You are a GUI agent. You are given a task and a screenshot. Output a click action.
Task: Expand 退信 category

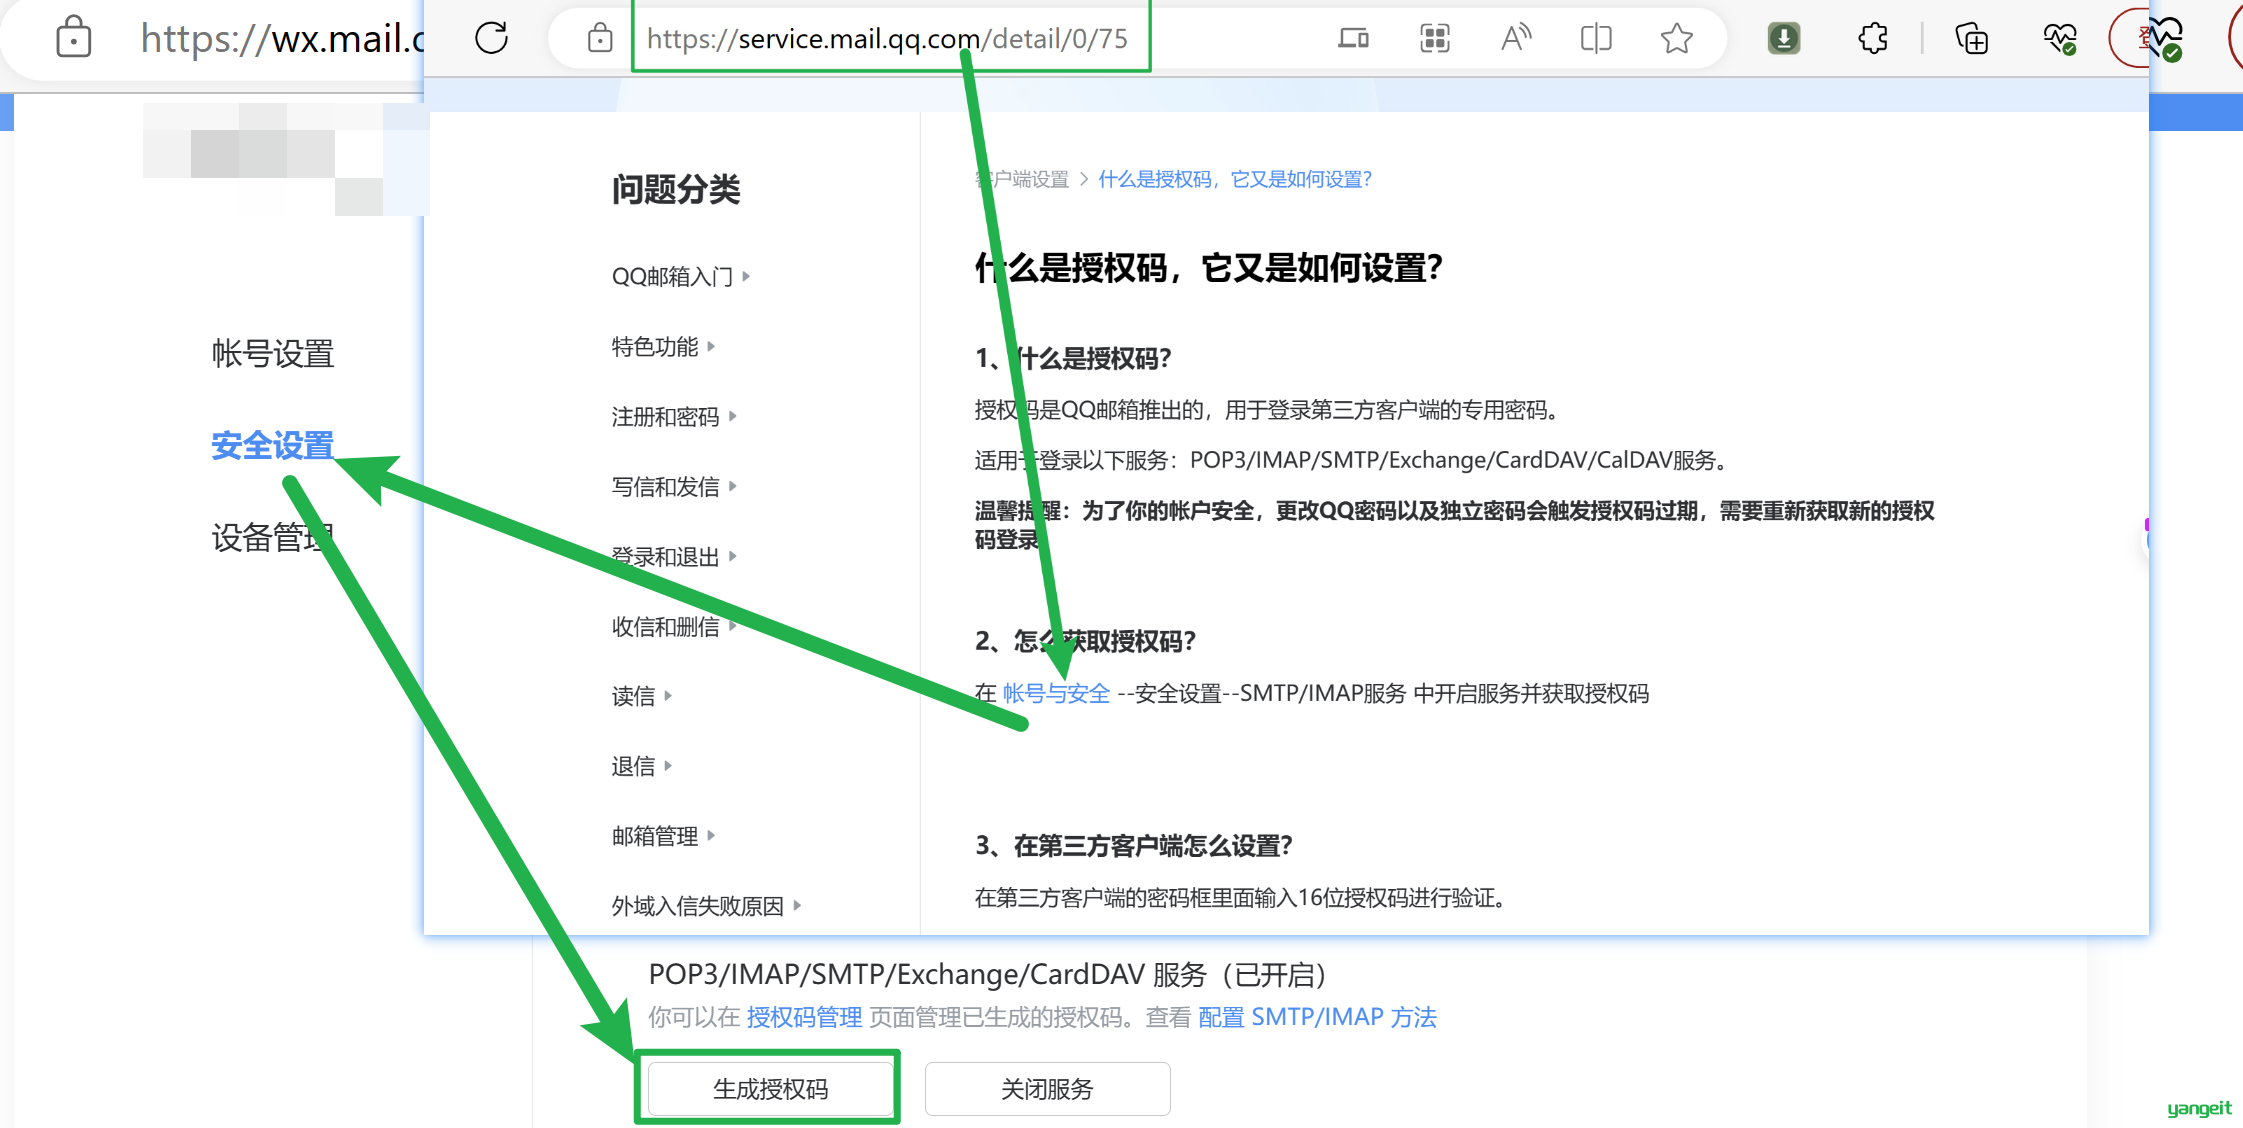(x=641, y=766)
